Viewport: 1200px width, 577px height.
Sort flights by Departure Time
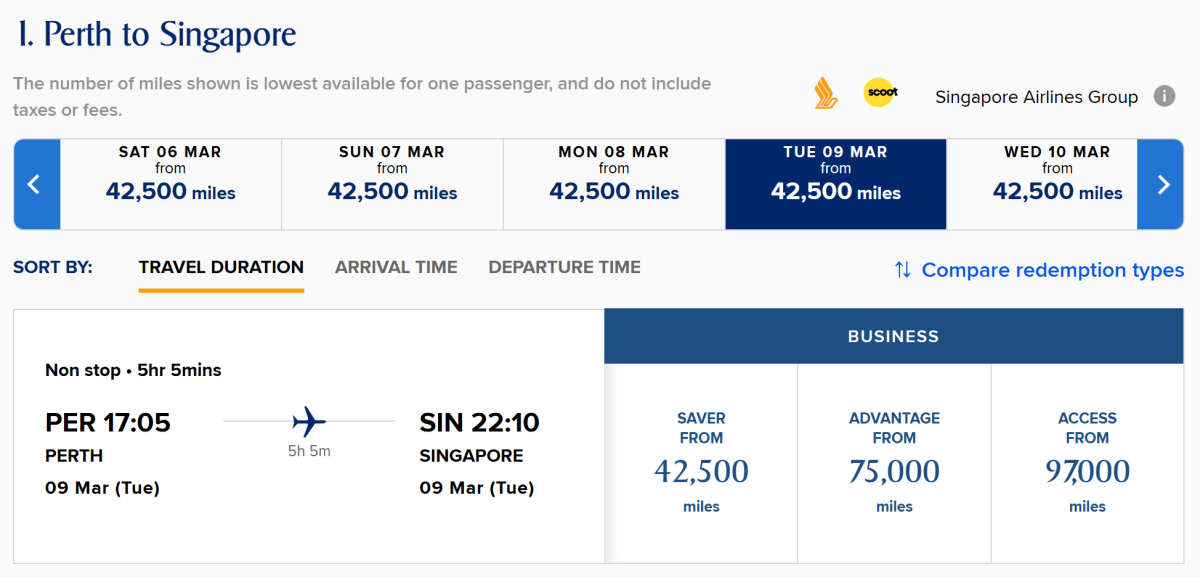[x=564, y=267]
